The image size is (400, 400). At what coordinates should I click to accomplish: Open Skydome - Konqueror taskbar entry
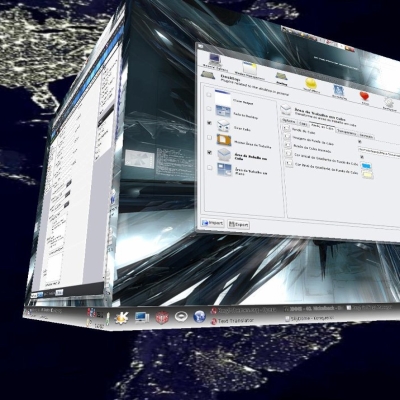coord(310,319)
